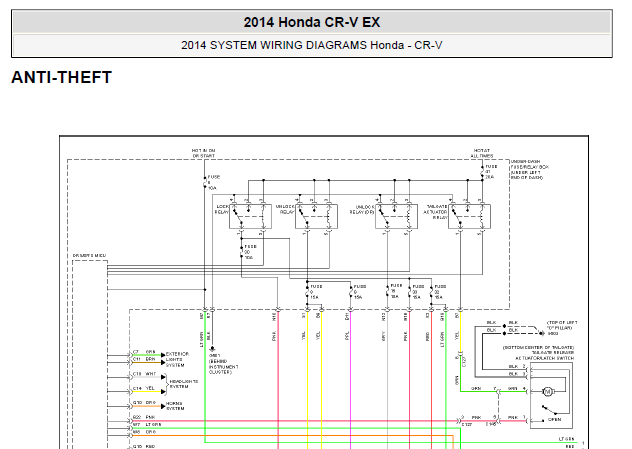Viewport: 632px width, 449px height.
Task: Click the DRIVER'S MICU label
Action: [x=89, y=256]
